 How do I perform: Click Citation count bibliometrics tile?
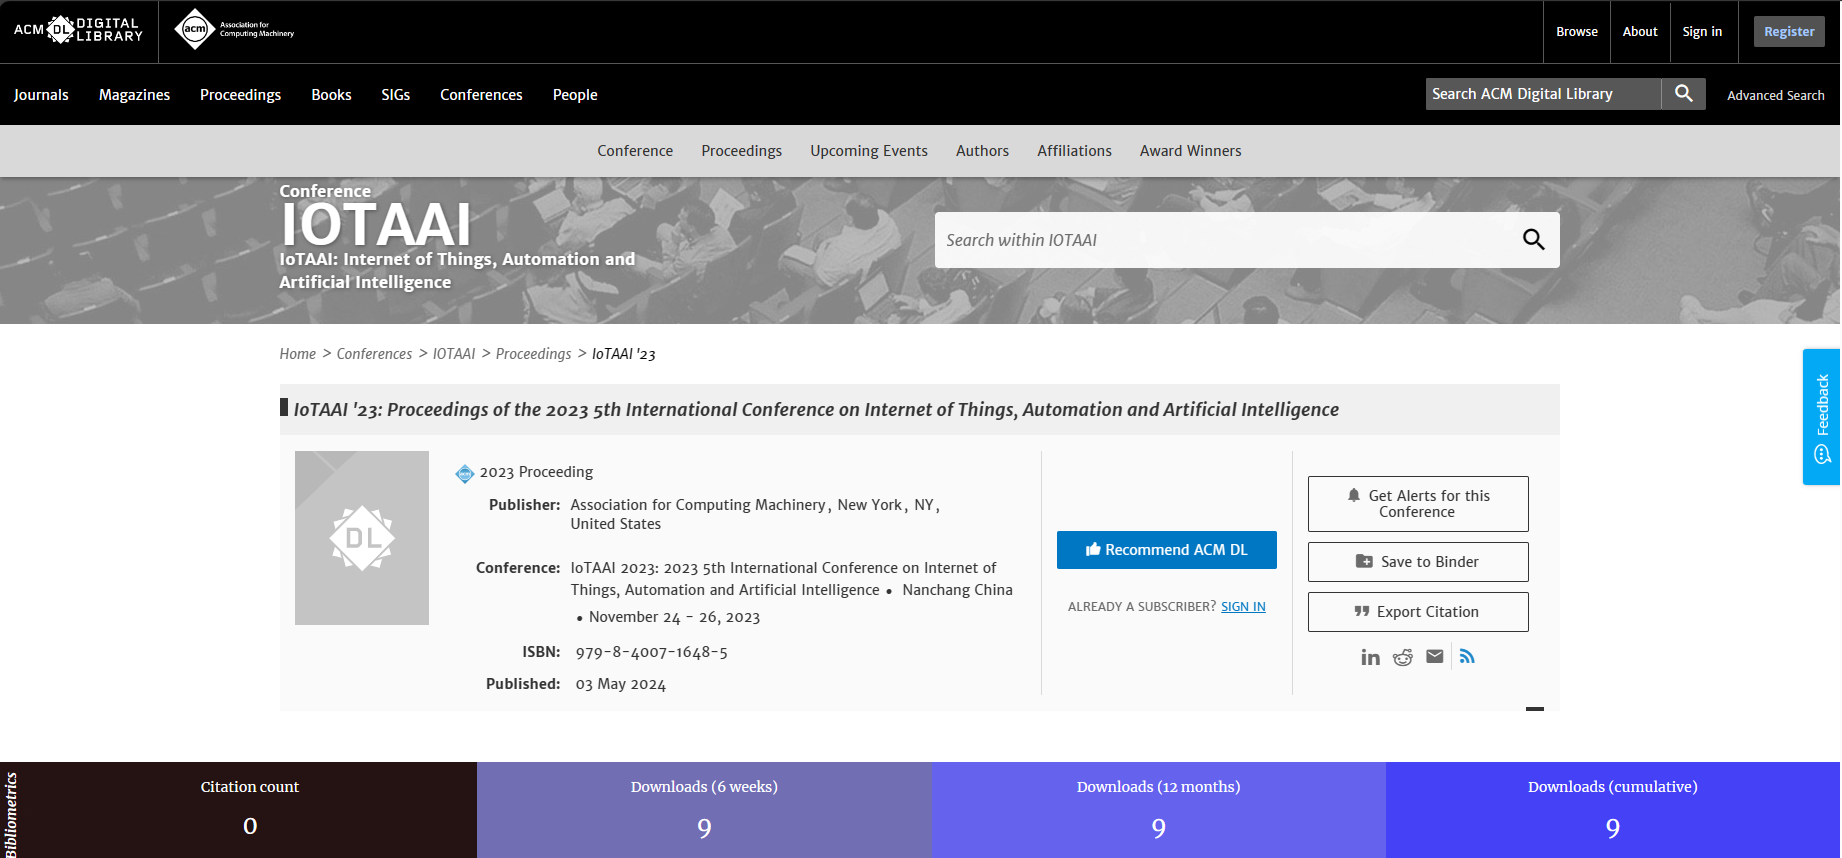click(x=249, y=810)
